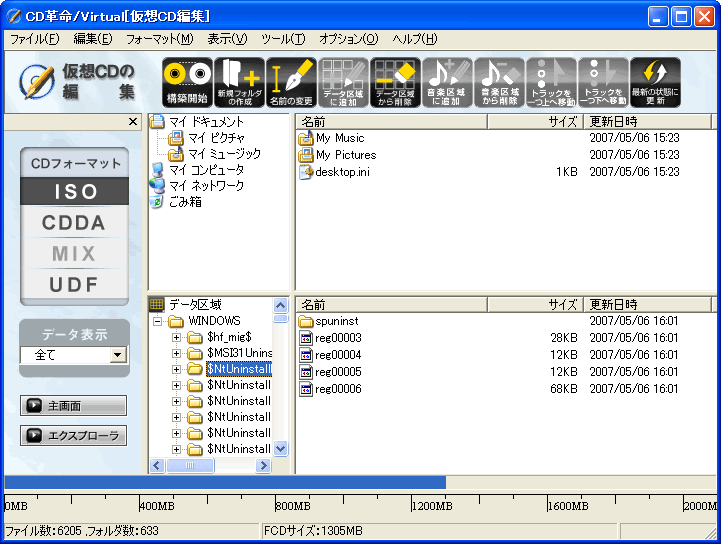The width and height of the screenshot is (721, 544).
Task: Select the ごみ箱 recycle bin
Action: tap(185, 202)
